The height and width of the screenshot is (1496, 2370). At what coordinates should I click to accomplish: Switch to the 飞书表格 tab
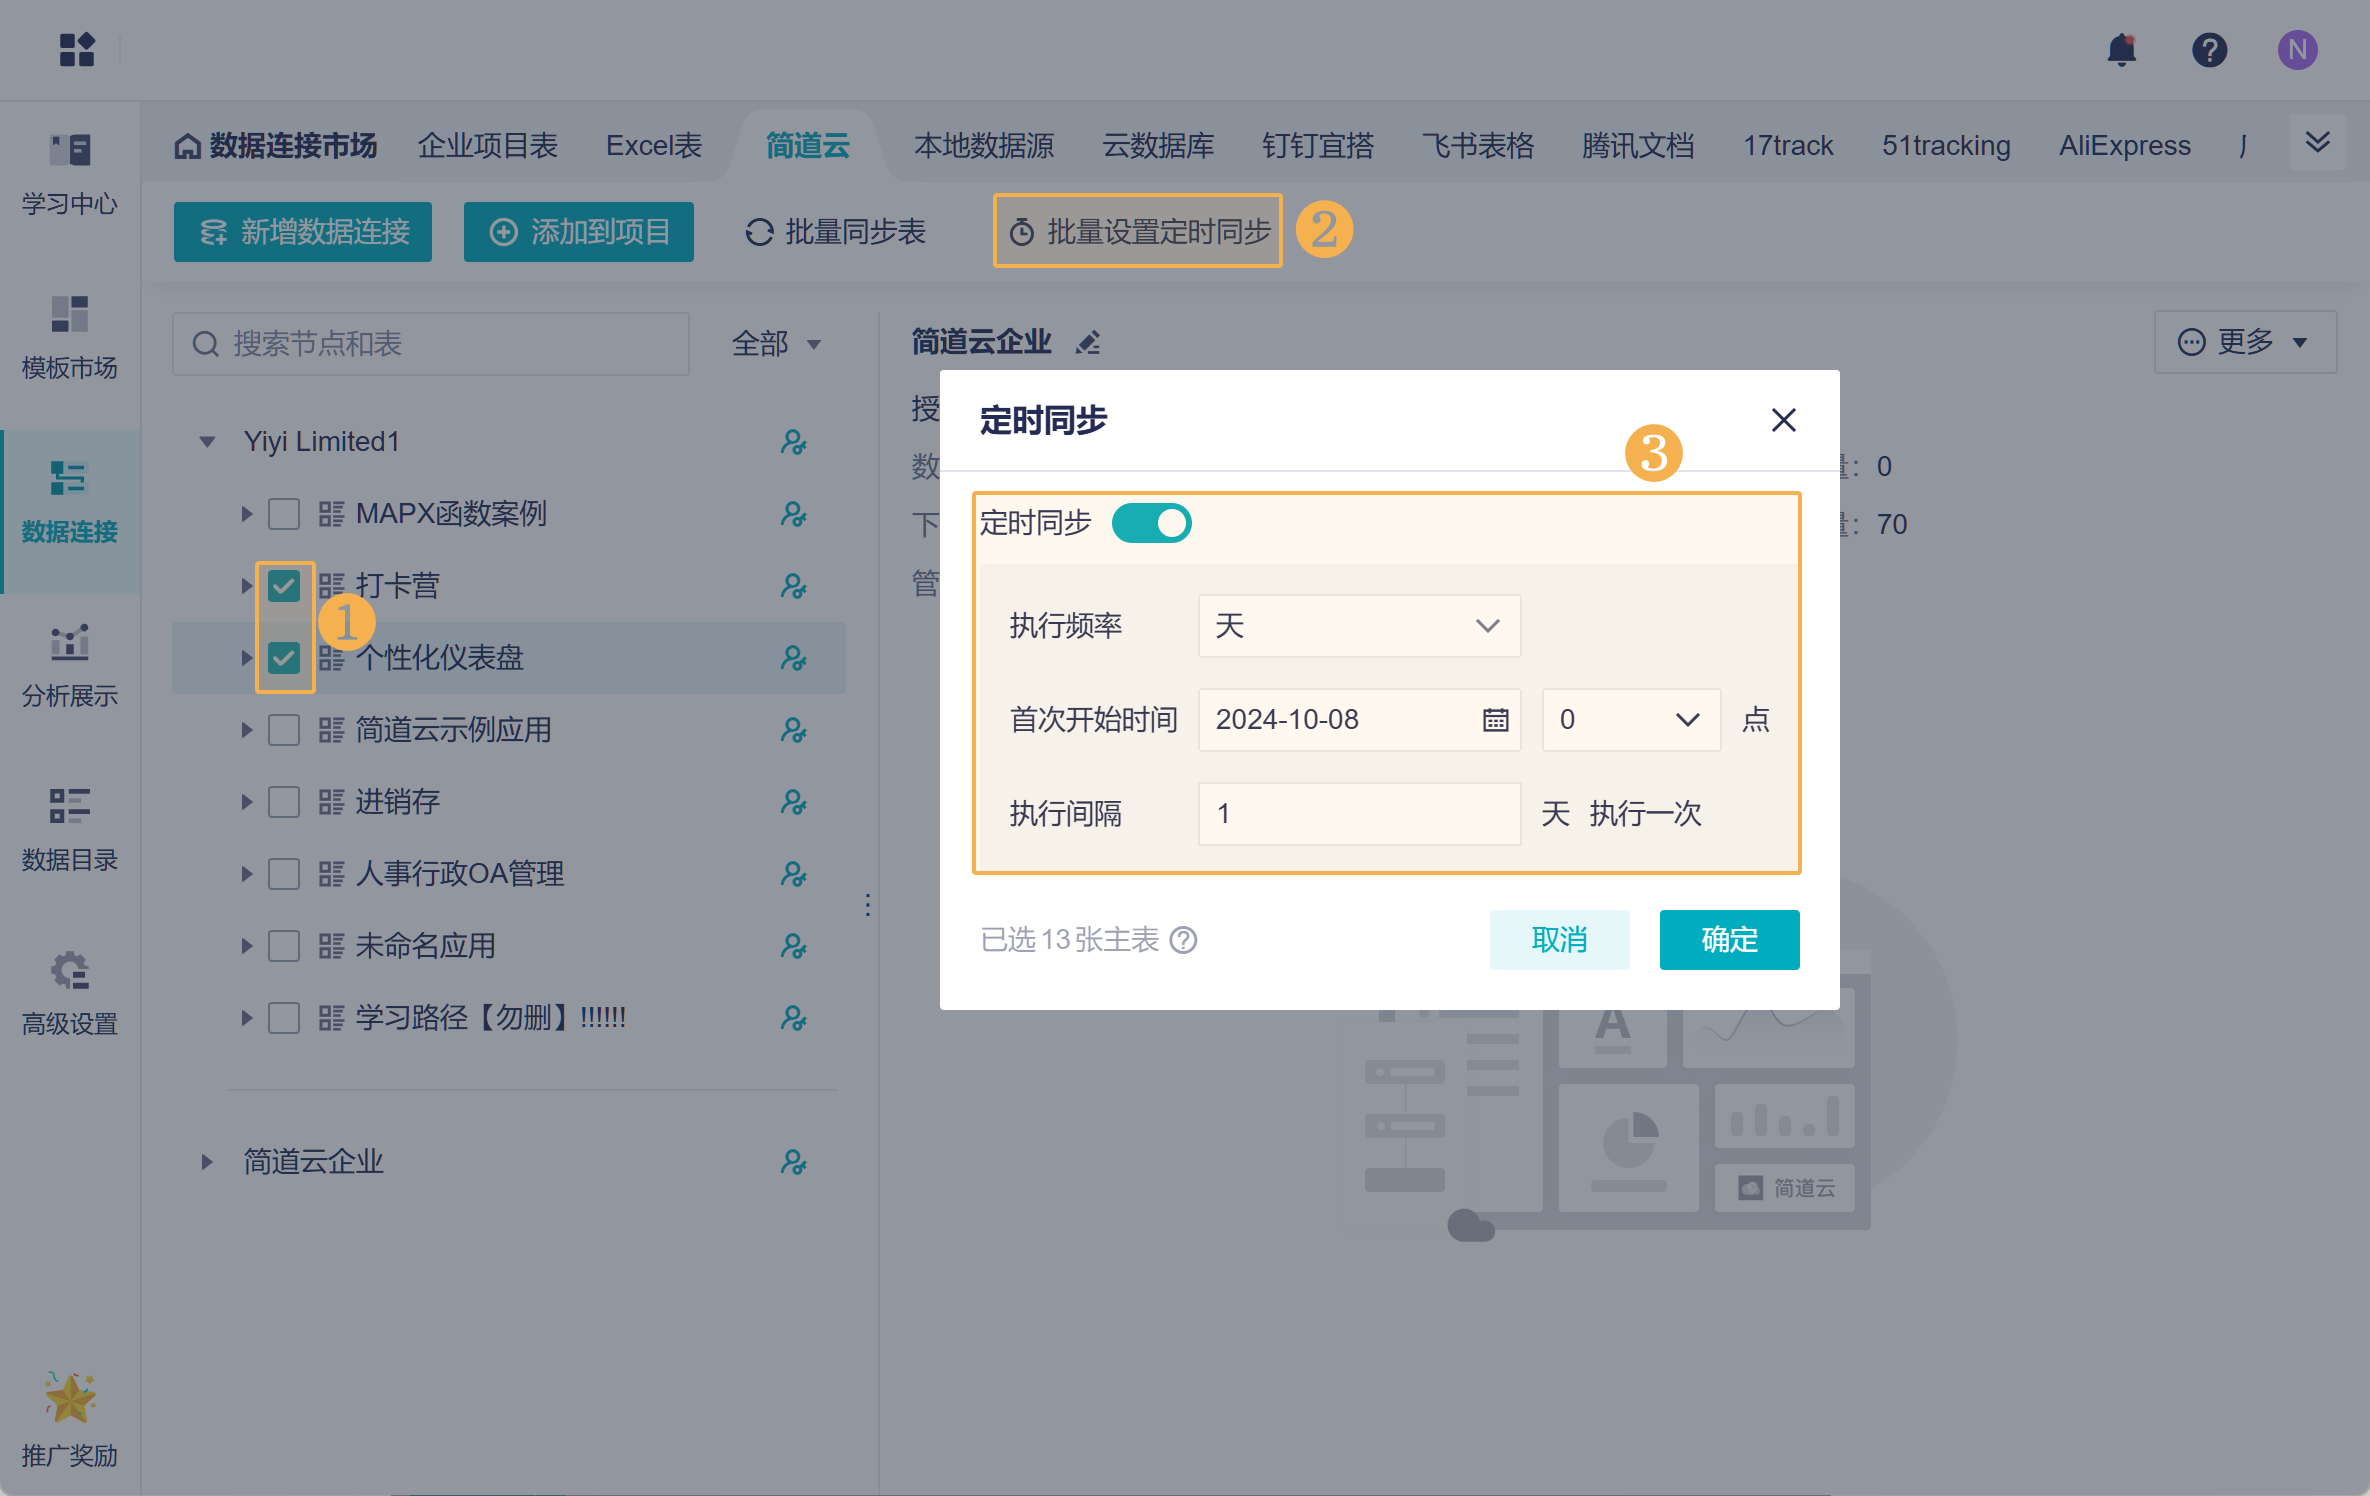tap(1477, 146)
